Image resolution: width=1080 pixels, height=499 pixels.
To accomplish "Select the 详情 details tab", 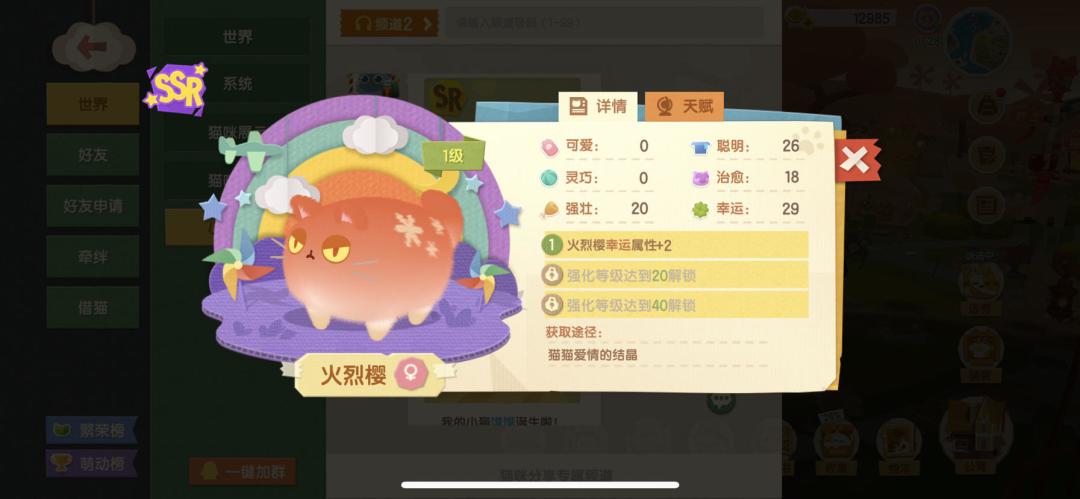I will pyautogui.click(x=597, y=107).
